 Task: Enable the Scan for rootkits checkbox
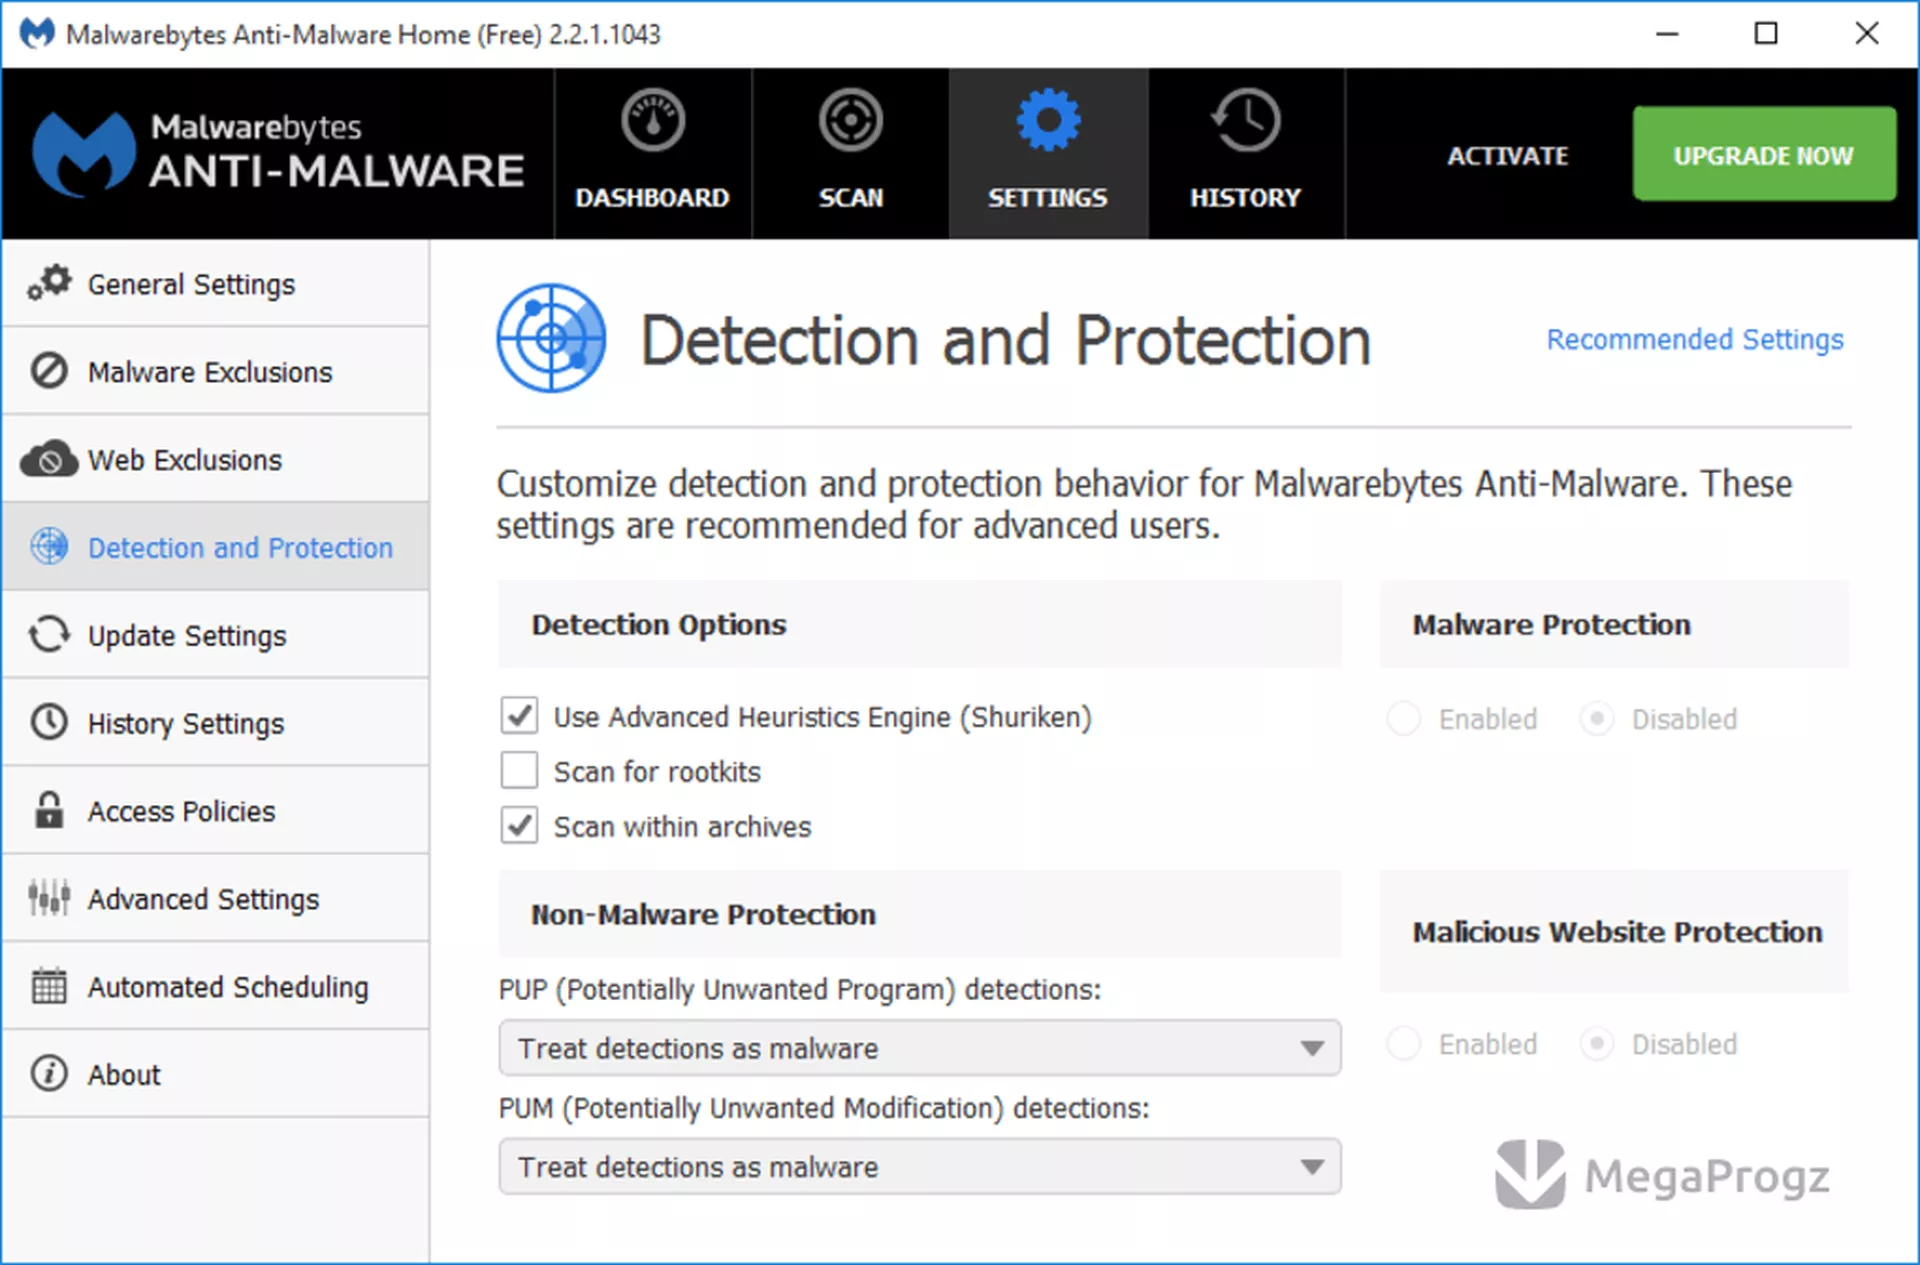tap(519, 771)
